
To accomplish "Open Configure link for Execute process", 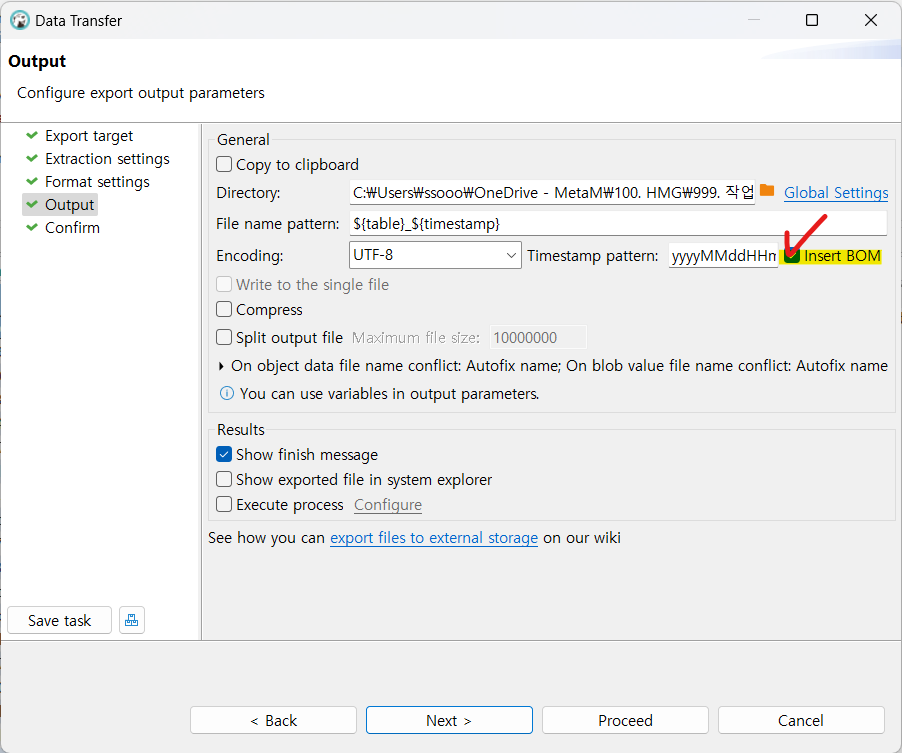I will 388,504.
